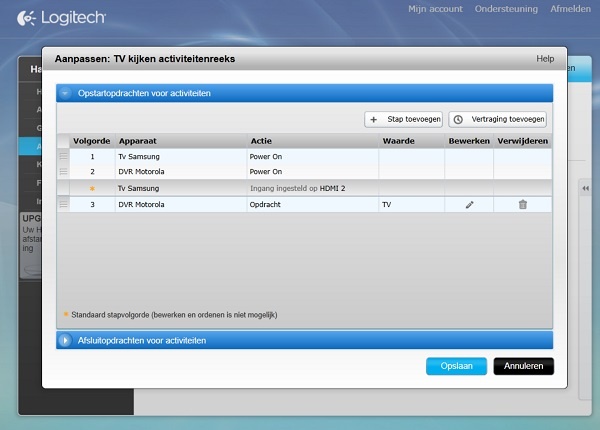Collapse side panel with double-arrow icon
The image size is (600, 430).
tap(585, 188)
